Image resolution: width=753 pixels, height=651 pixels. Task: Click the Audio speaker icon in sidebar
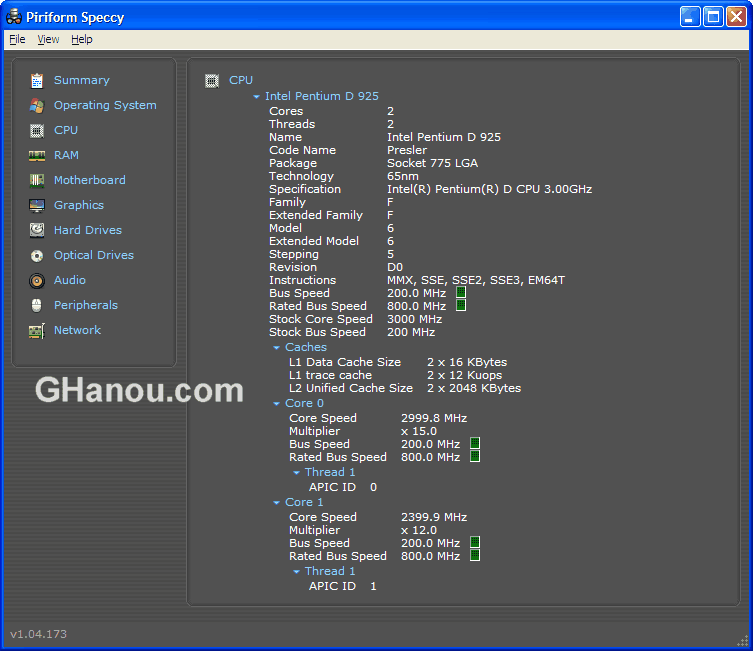tap(37, 281)
